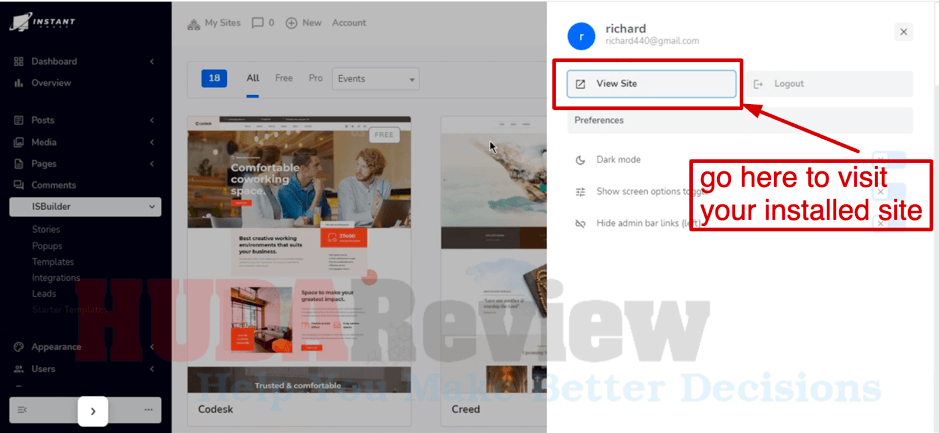Toggle the Hide admin bar links switch
This screenshot has height=433, width=939.
889,223
